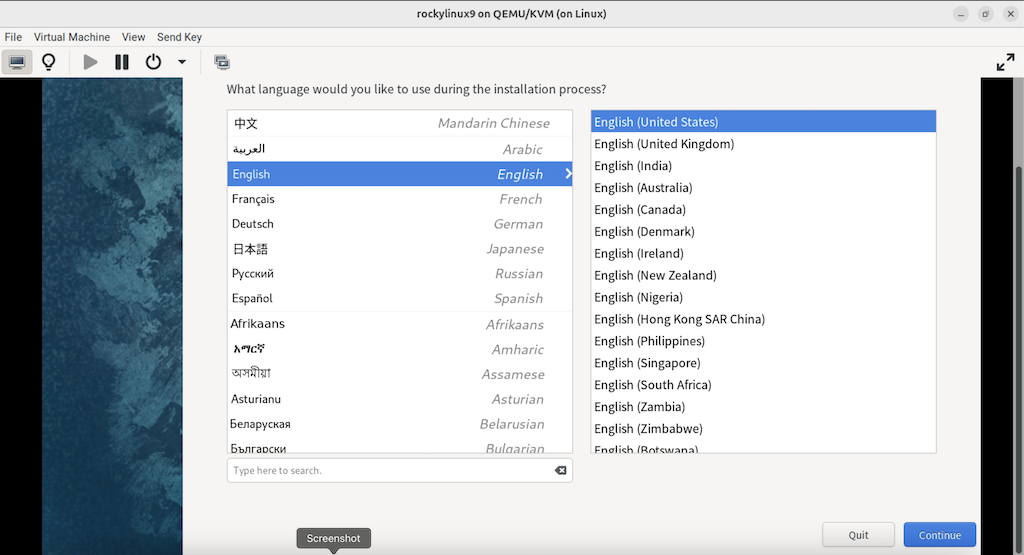Screen dimensions: 1024x555
Task: Click the Quit button
Action: tap(858, 535)
